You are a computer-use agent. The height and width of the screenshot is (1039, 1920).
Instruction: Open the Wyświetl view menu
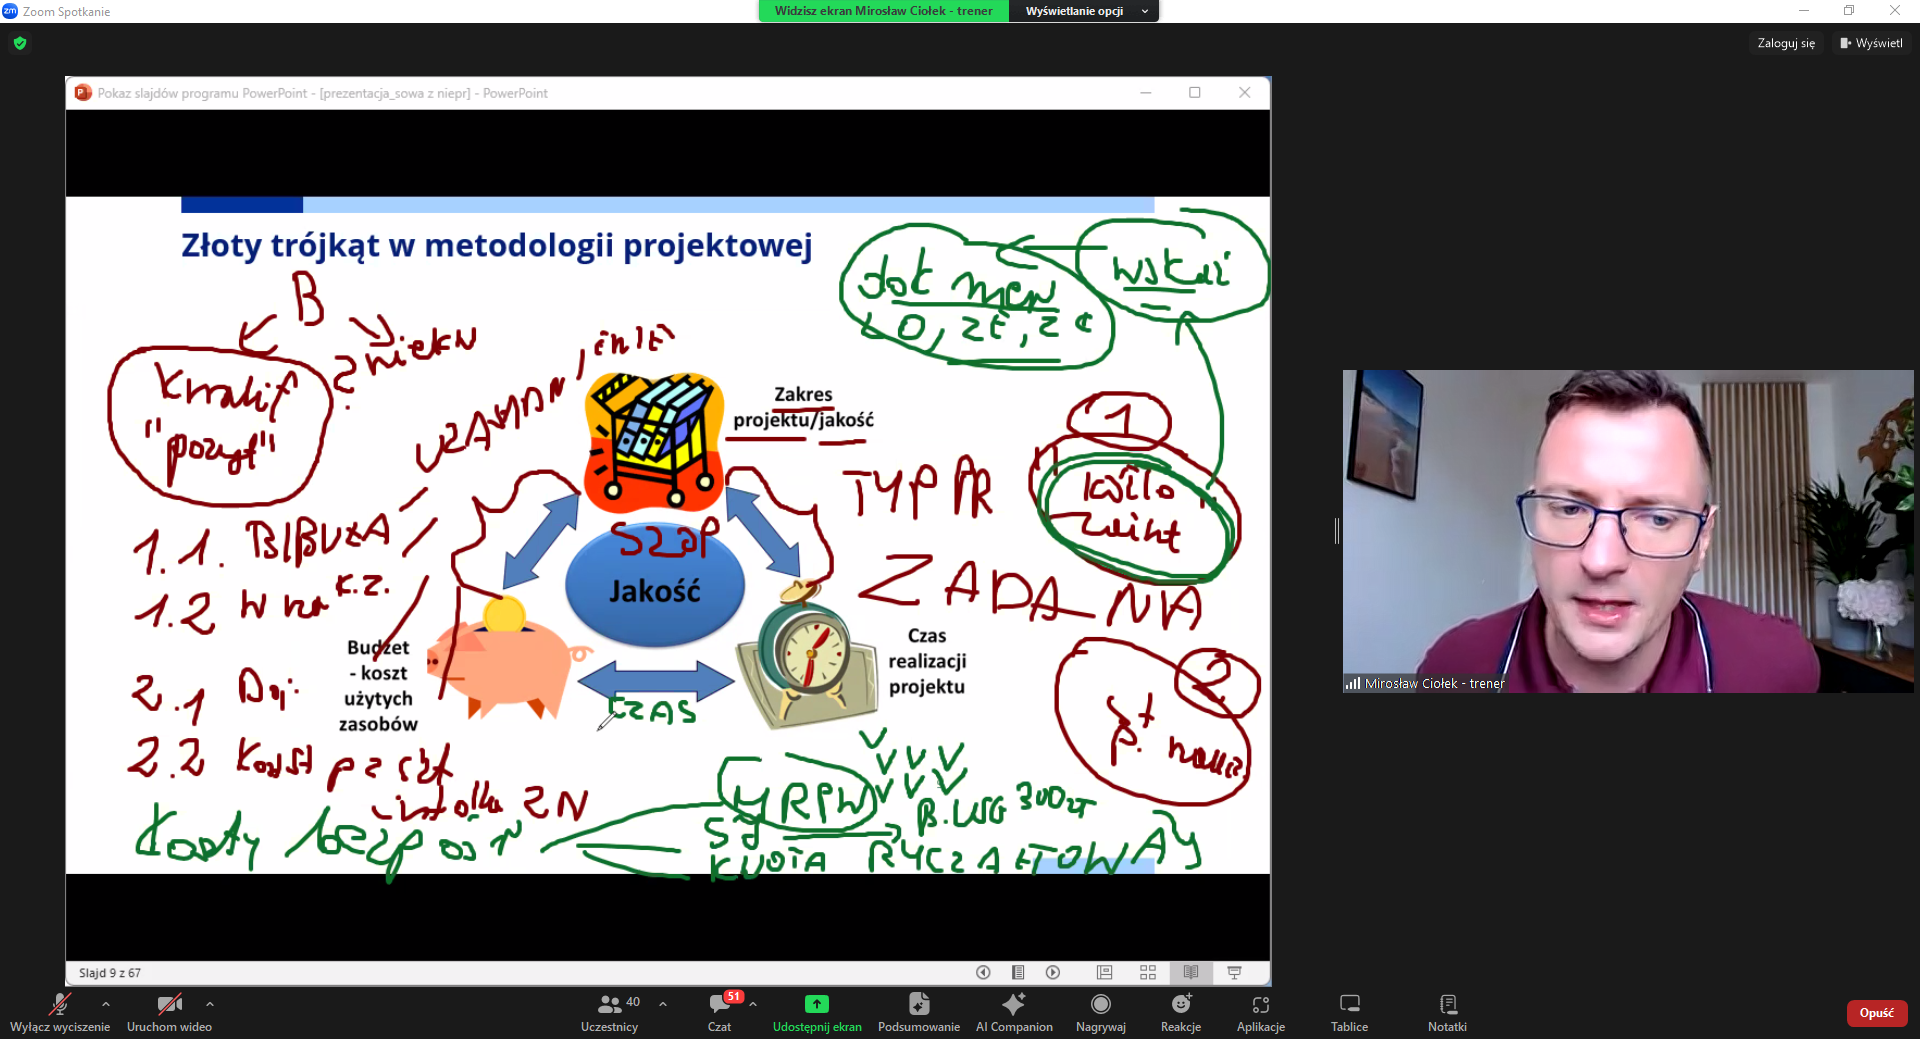tap(1872, 43)
